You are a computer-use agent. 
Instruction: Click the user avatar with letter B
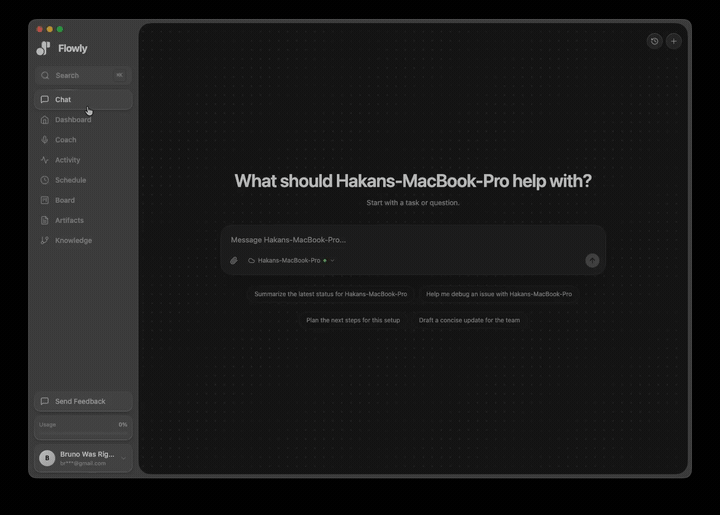click(x=47, y=458)
